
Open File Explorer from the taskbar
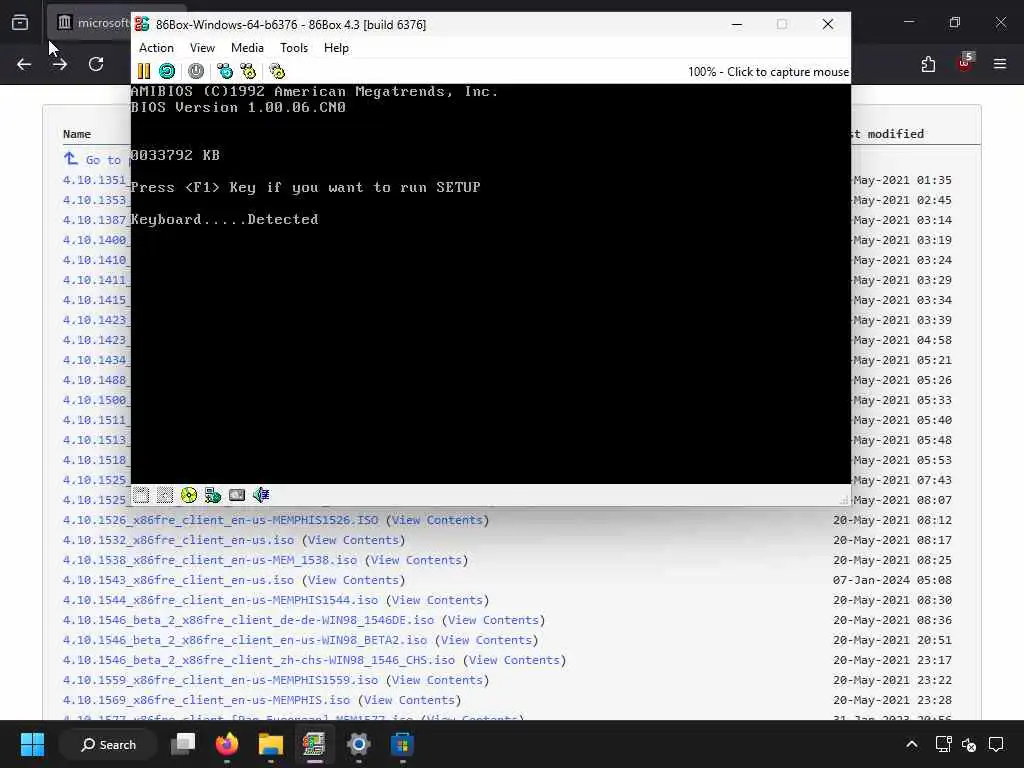pos(270,744)
